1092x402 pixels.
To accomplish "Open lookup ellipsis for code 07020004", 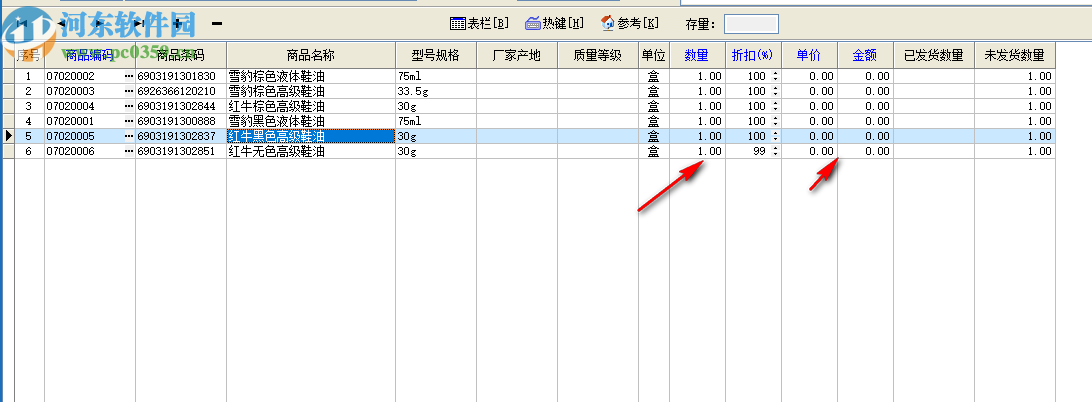I will click(x=129, y=107).
